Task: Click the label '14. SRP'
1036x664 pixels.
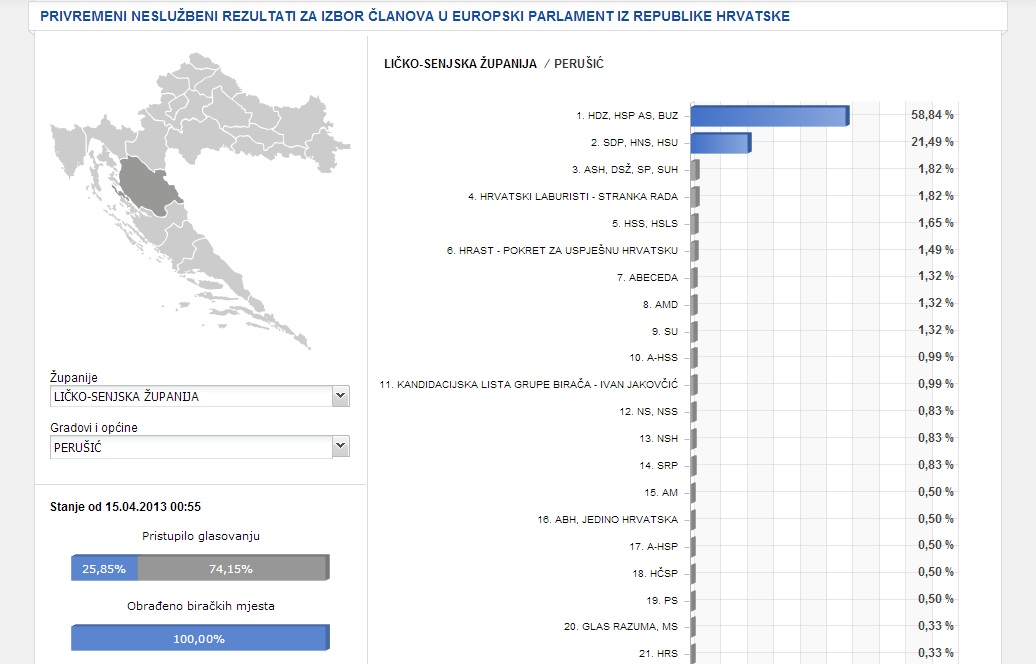Action: [659, 466]
